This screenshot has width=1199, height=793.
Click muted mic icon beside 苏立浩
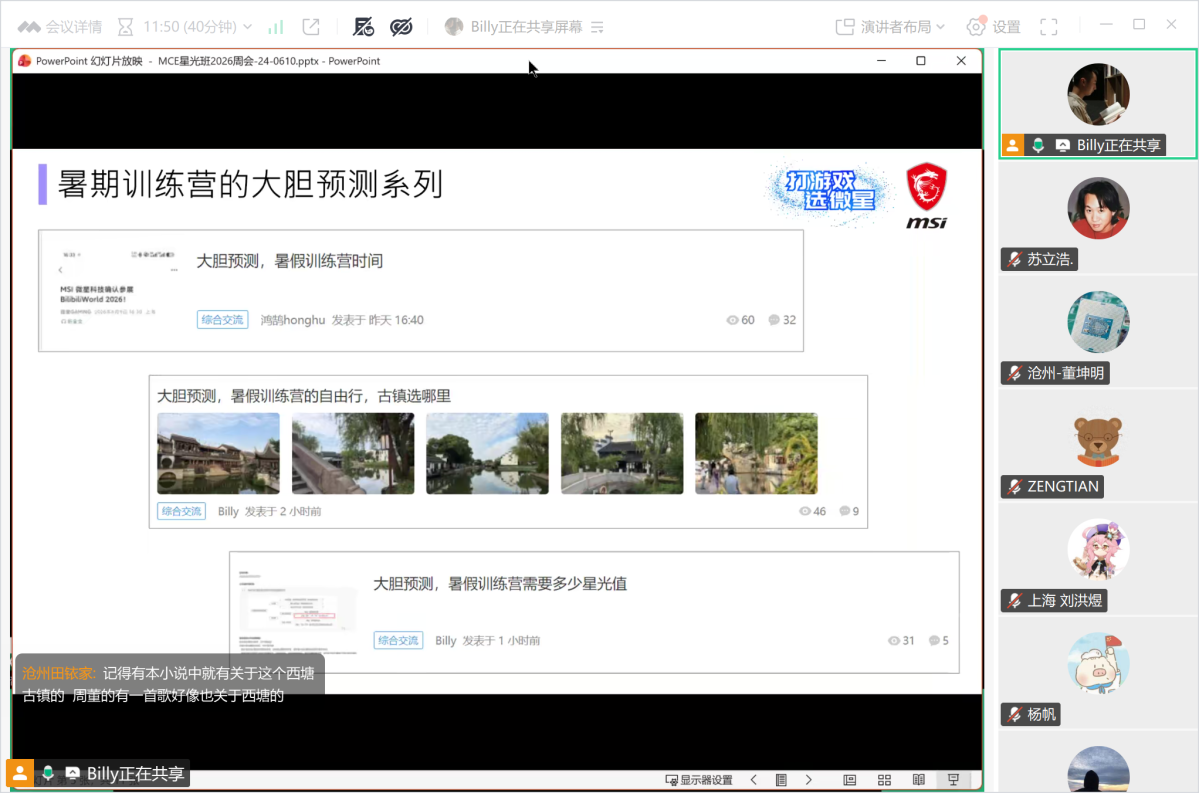1014,259
